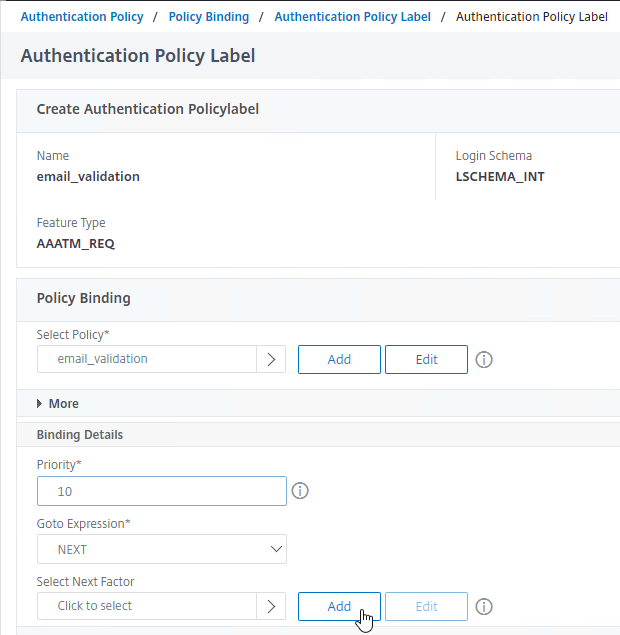
Task: Click Edit button for Select Next Factor
Action: [426, 607]
